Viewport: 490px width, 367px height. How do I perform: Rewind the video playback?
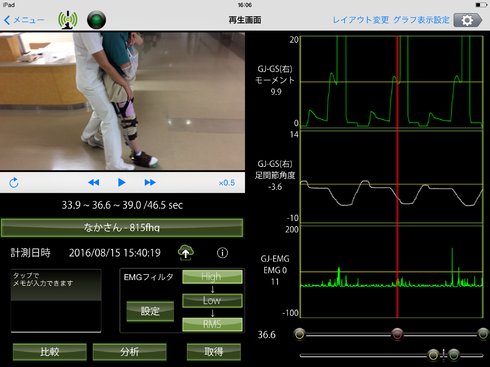point(94,182)
